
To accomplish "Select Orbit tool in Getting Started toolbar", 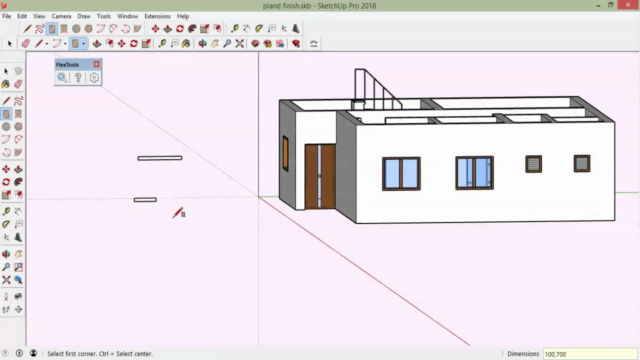I will [202, 43].
